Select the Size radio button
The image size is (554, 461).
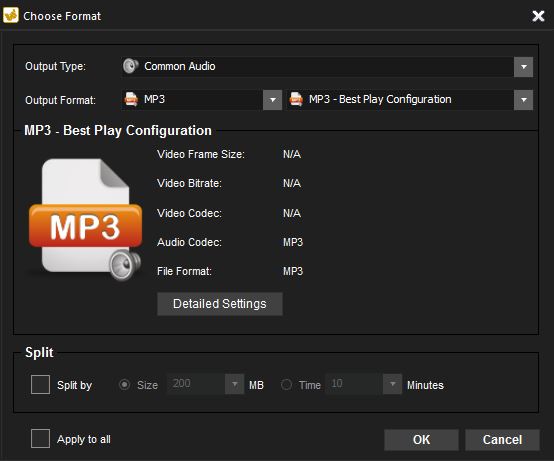(x=124, y=384)
